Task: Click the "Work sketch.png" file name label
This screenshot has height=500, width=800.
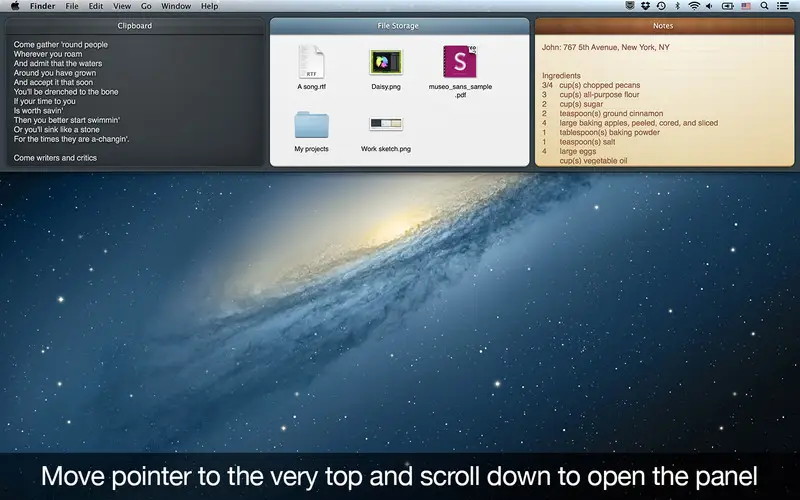Action: coord(386,149)
